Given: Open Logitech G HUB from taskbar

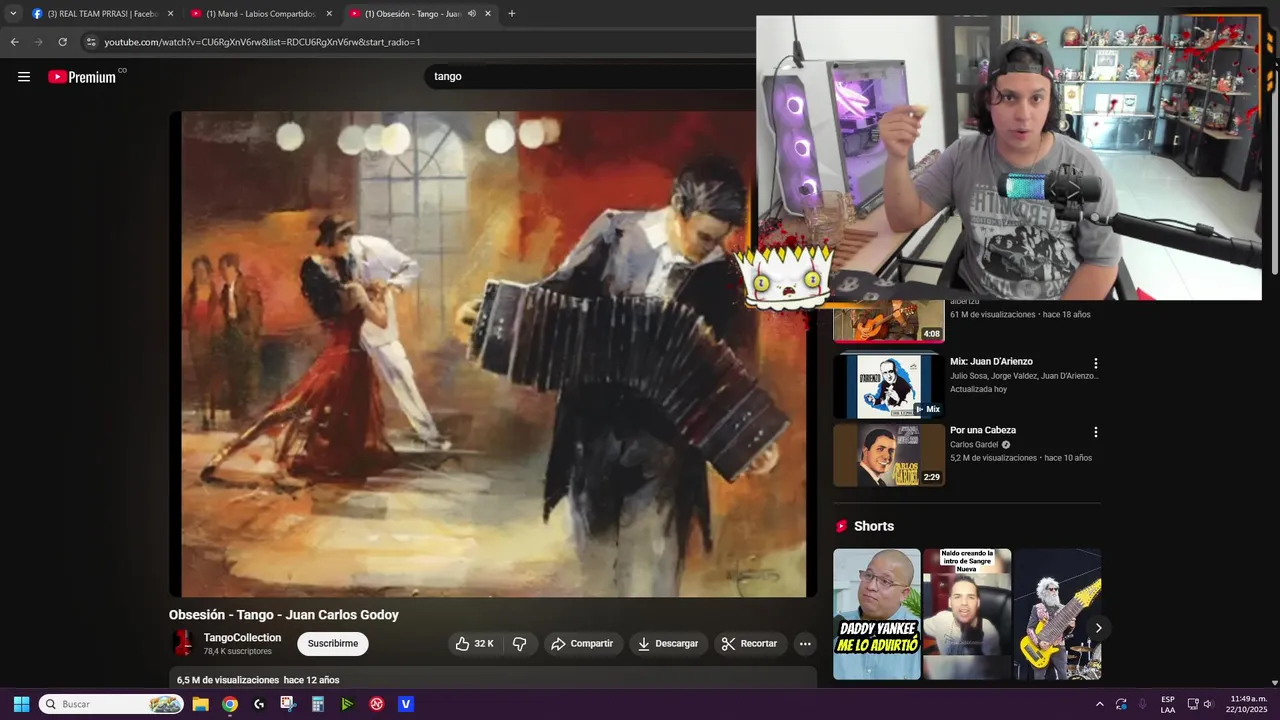Looking at the screenshot, I should pyautogui.click(x=259, y=704).
